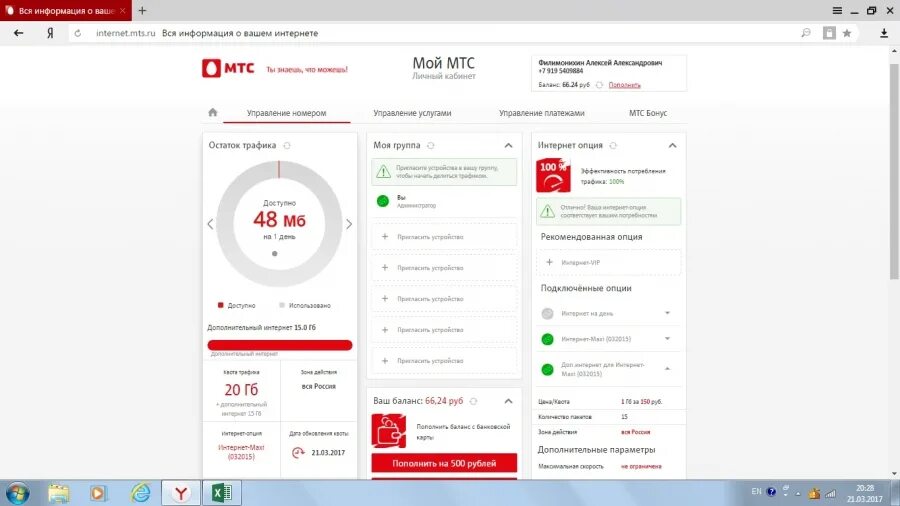The image size is (900, 506).
Task: Open browser downloads
Action: click(x=884, y=33)
